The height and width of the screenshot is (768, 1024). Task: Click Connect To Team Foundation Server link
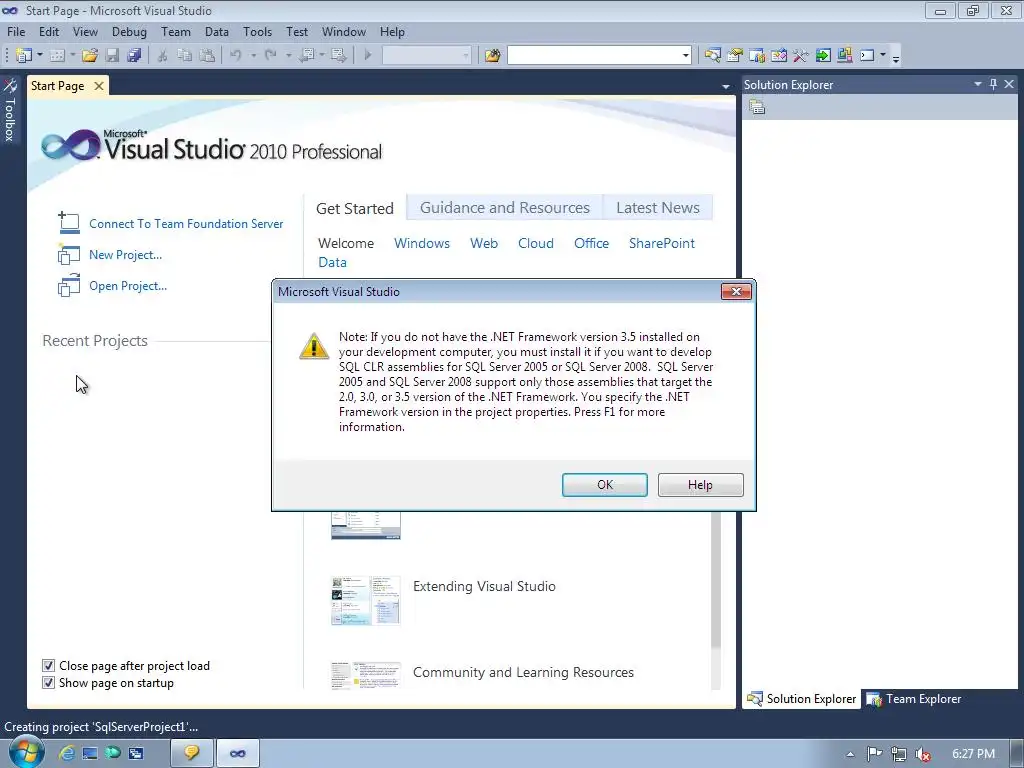tap(186, 223)
